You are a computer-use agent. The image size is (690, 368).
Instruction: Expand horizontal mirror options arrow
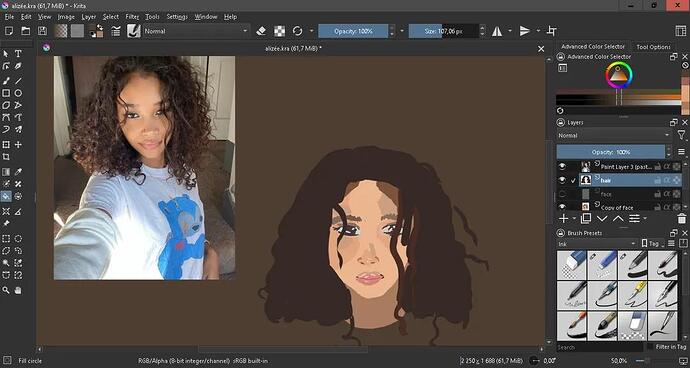510,31
